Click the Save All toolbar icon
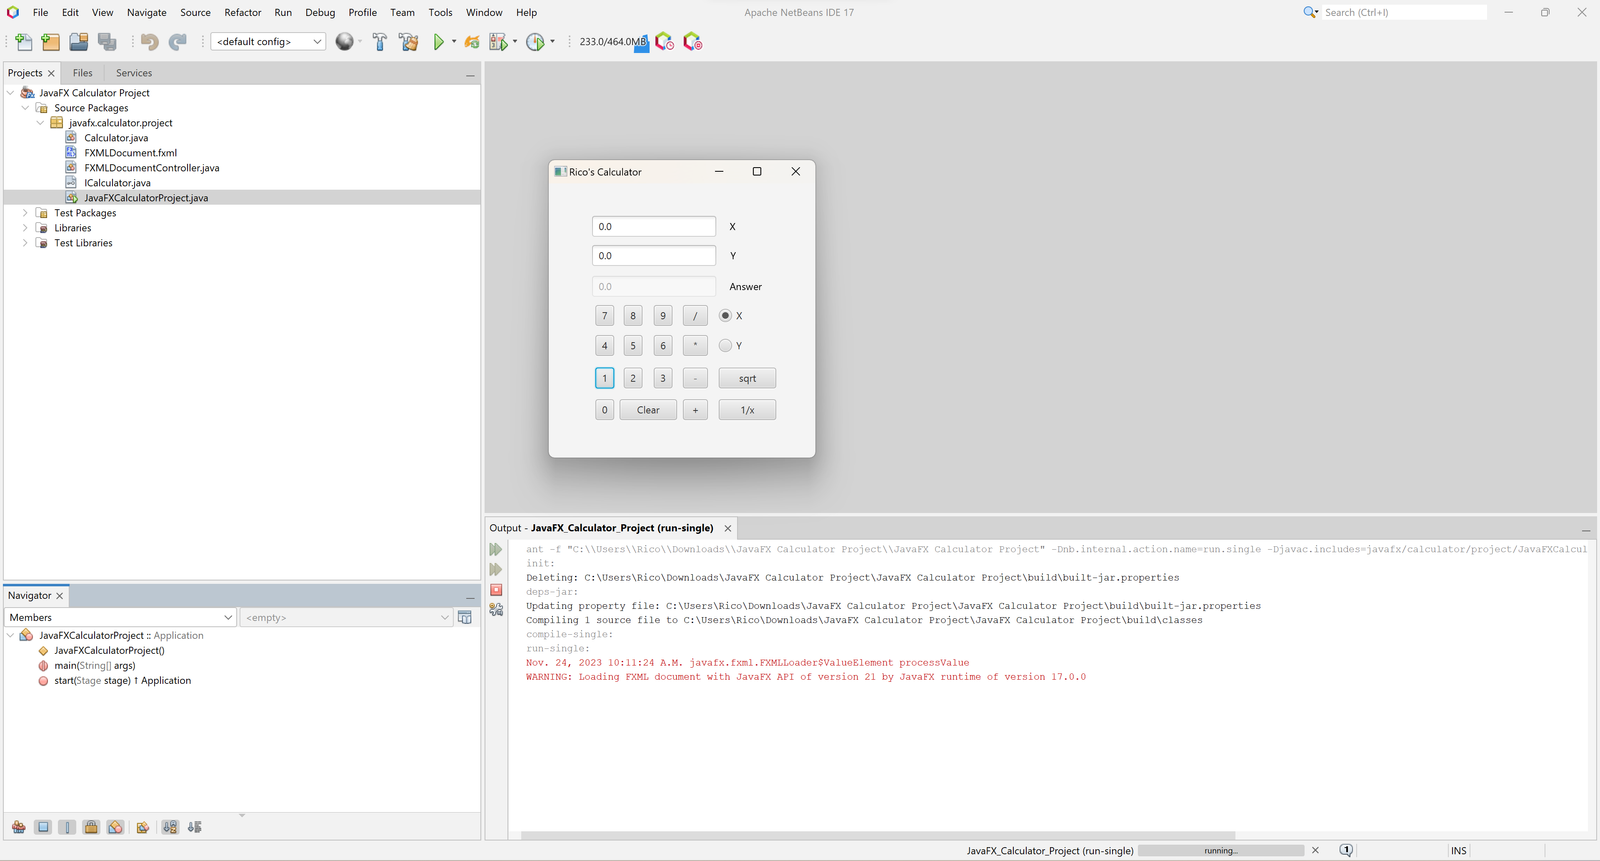 tap(107, 42)
